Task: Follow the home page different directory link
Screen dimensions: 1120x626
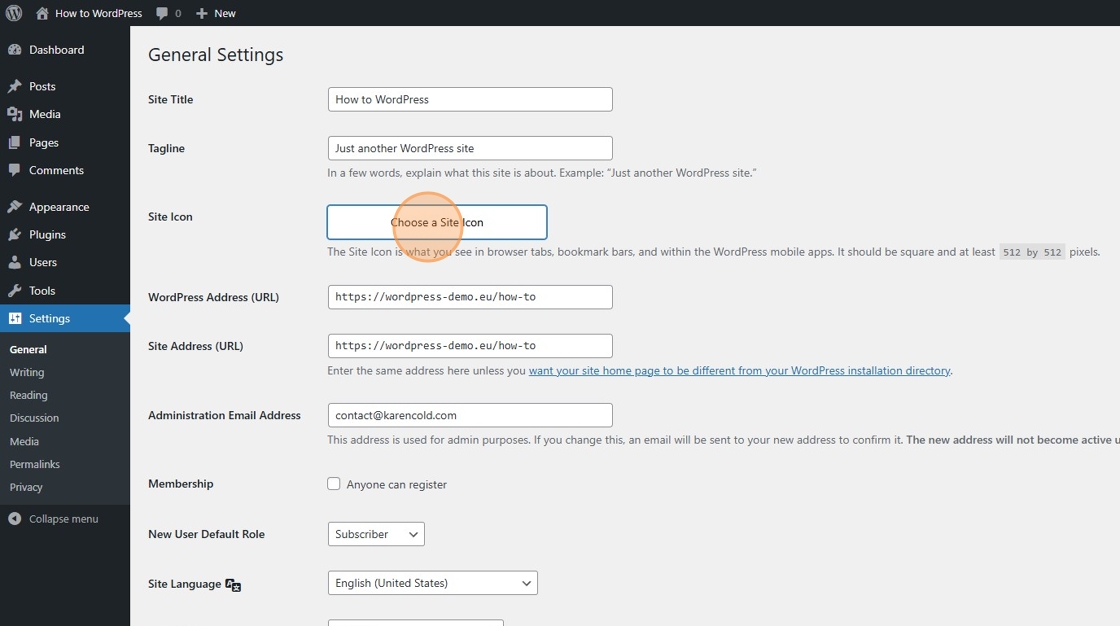Action: pyautogui.click(x=739, y=370)
